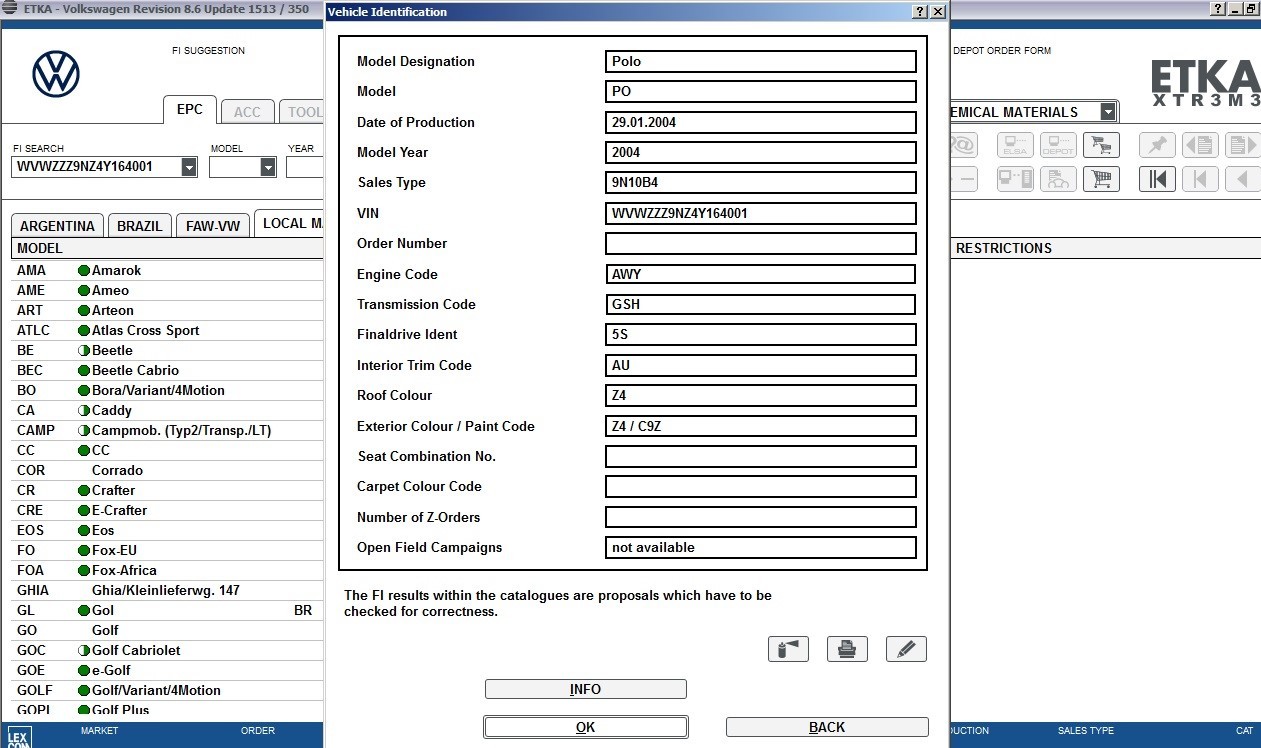Click the cart with two trolleys icon
The width and height of the screenshot is (1261, 748).
pyautogui.click(x=1103, y=145)
